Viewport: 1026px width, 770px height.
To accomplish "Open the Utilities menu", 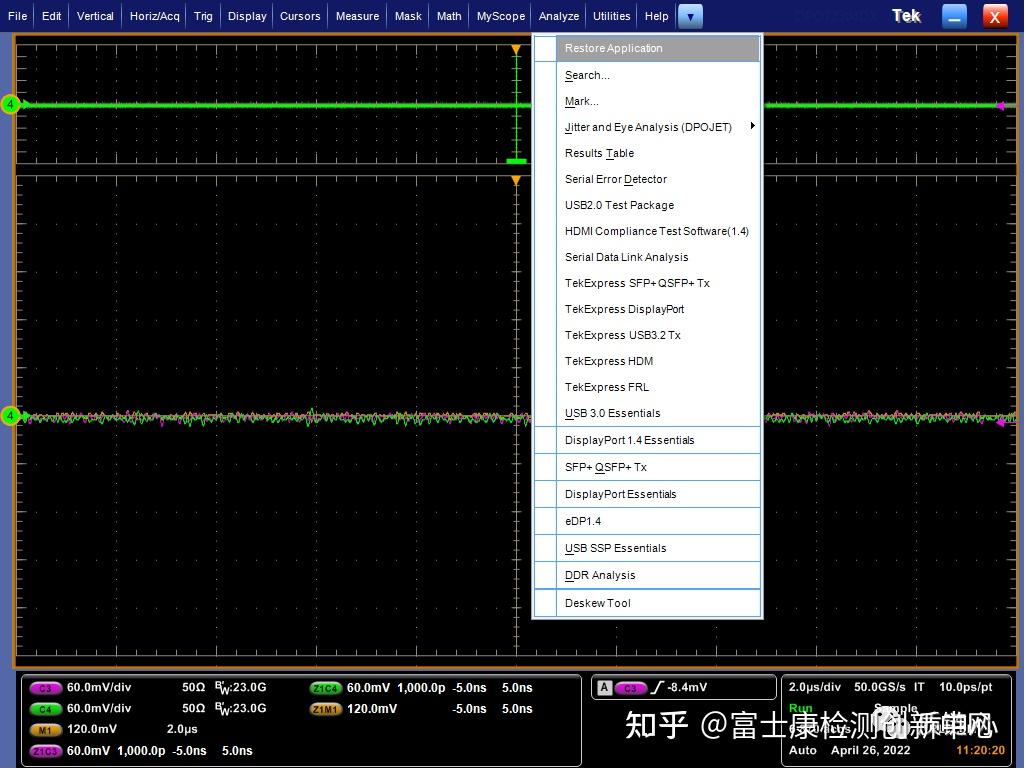I will click(612, 15).
